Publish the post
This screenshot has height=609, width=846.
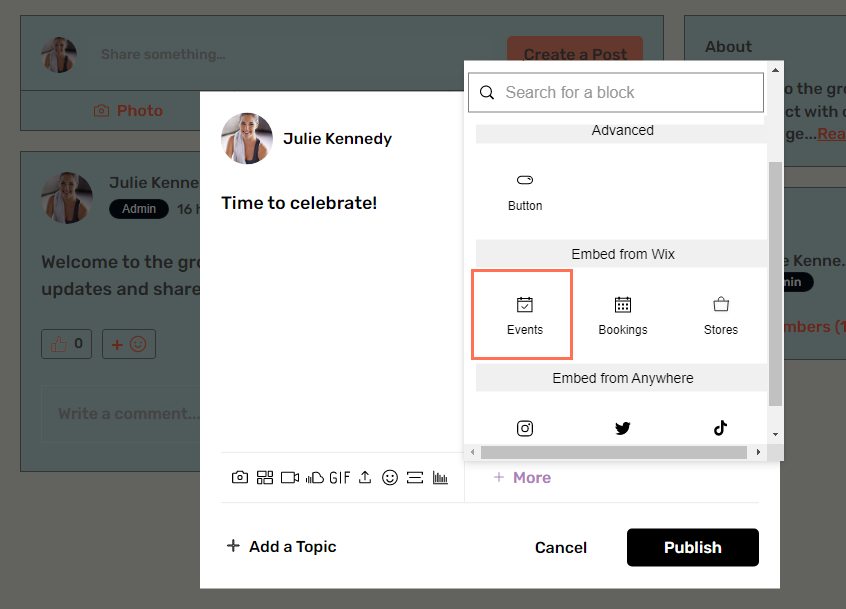coord(693,548)
